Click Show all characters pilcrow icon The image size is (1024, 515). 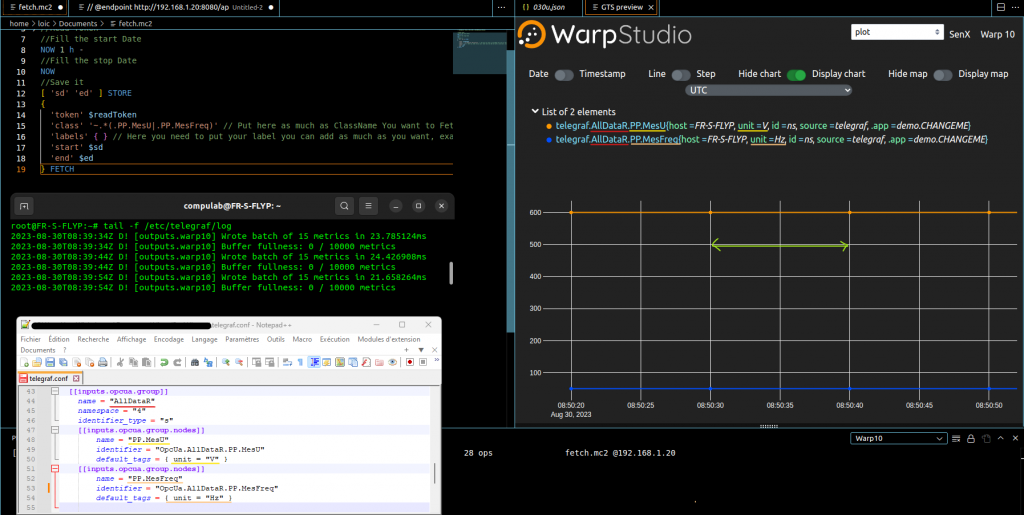coord(300,362)
